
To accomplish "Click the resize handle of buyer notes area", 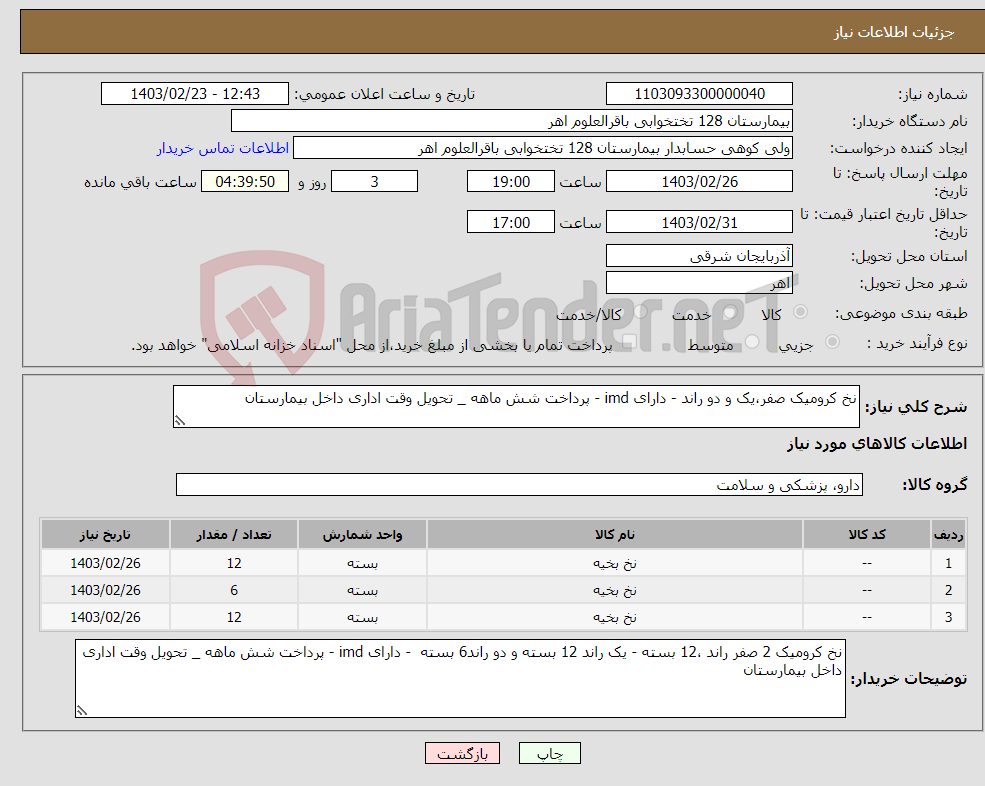I will pyautogui.click(x=82, y=711).
